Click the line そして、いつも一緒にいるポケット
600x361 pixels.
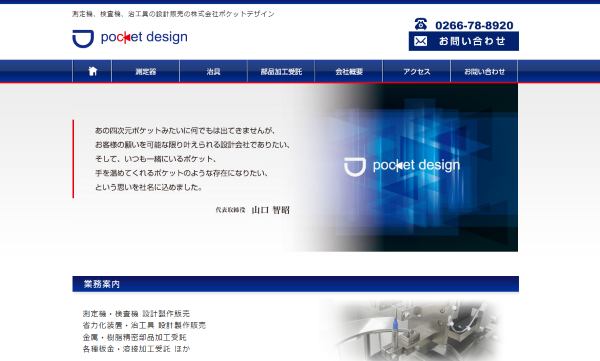click(x=156, y=159)
